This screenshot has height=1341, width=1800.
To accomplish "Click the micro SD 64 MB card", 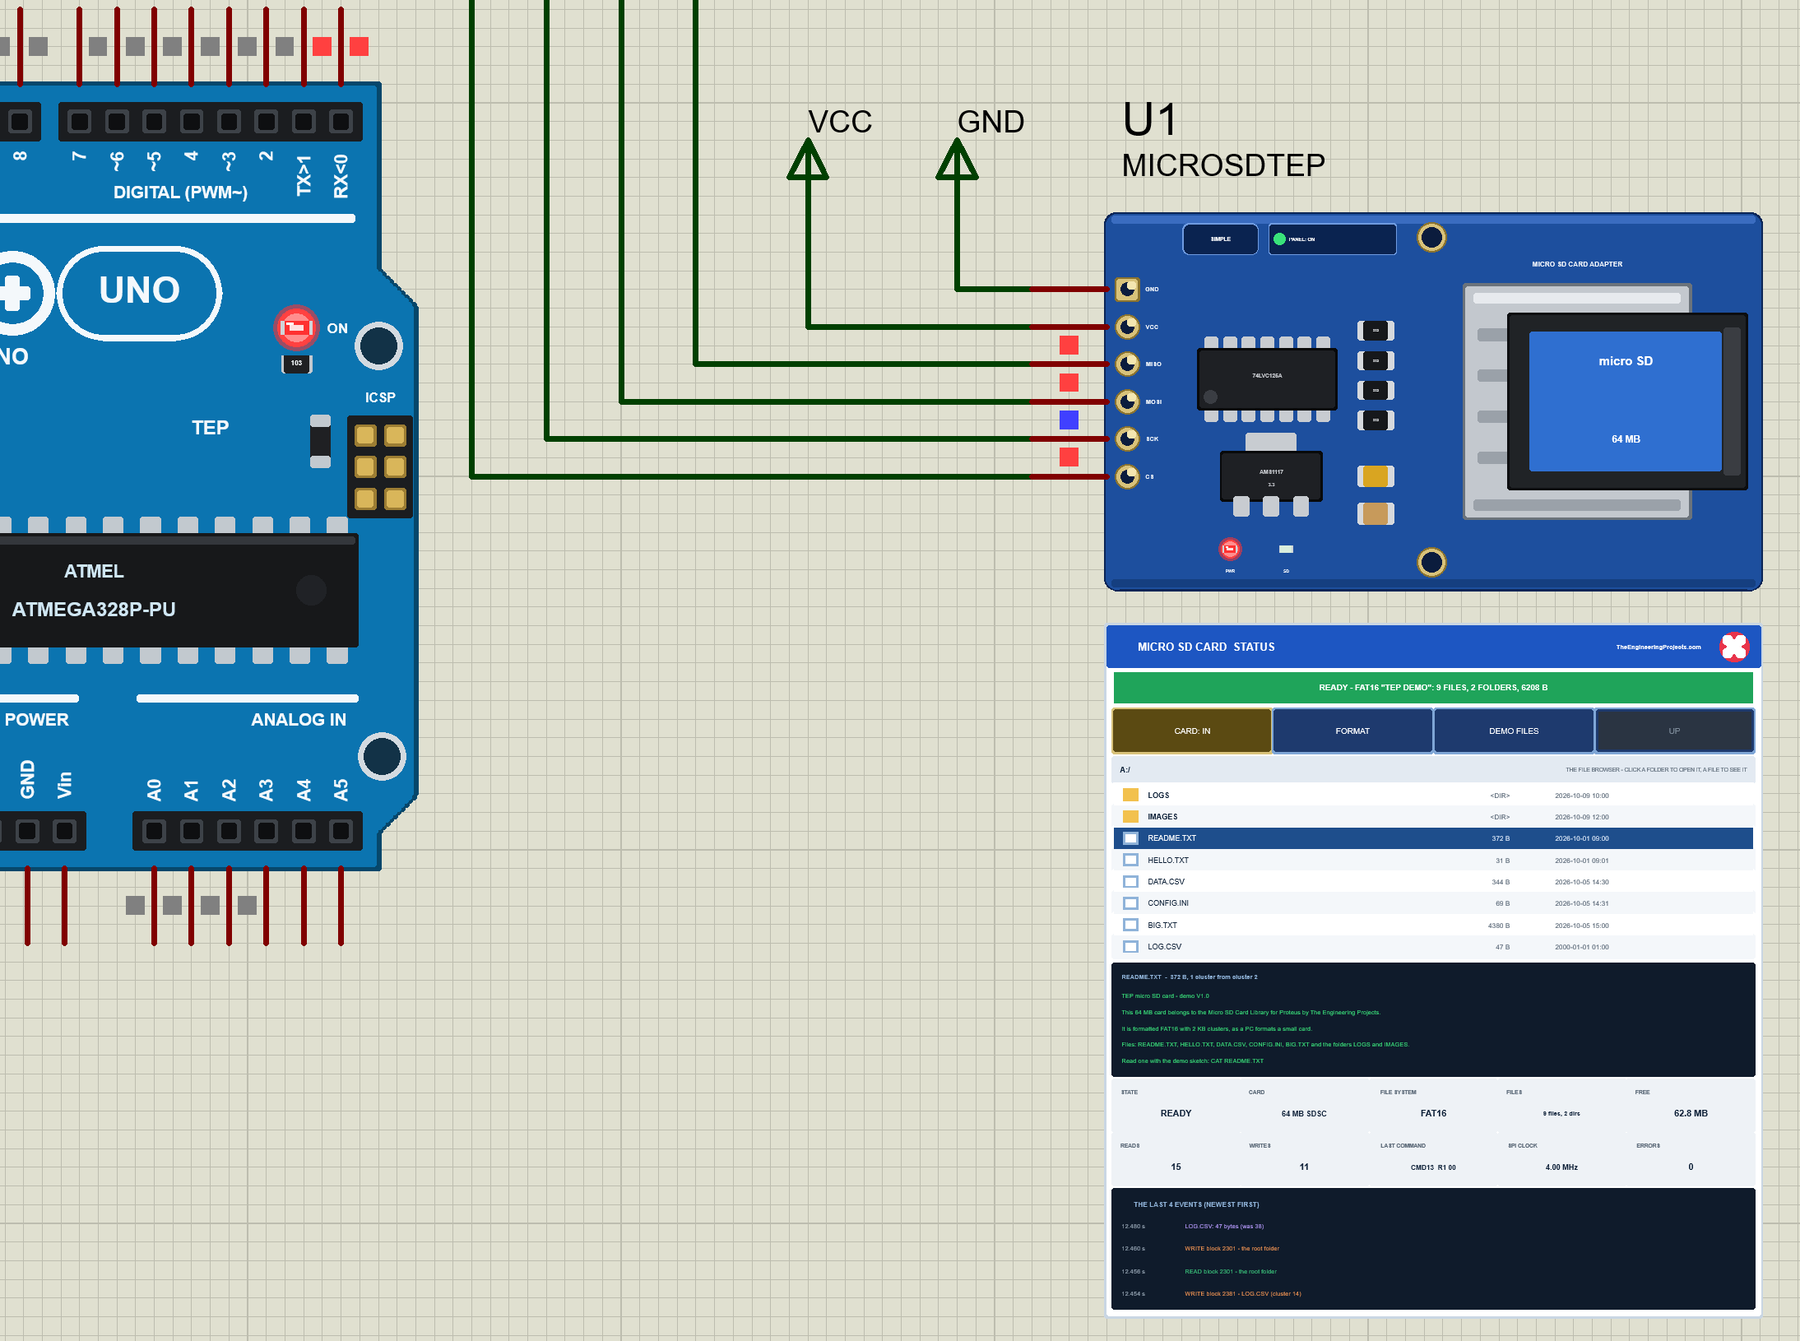I will 1626,401.
